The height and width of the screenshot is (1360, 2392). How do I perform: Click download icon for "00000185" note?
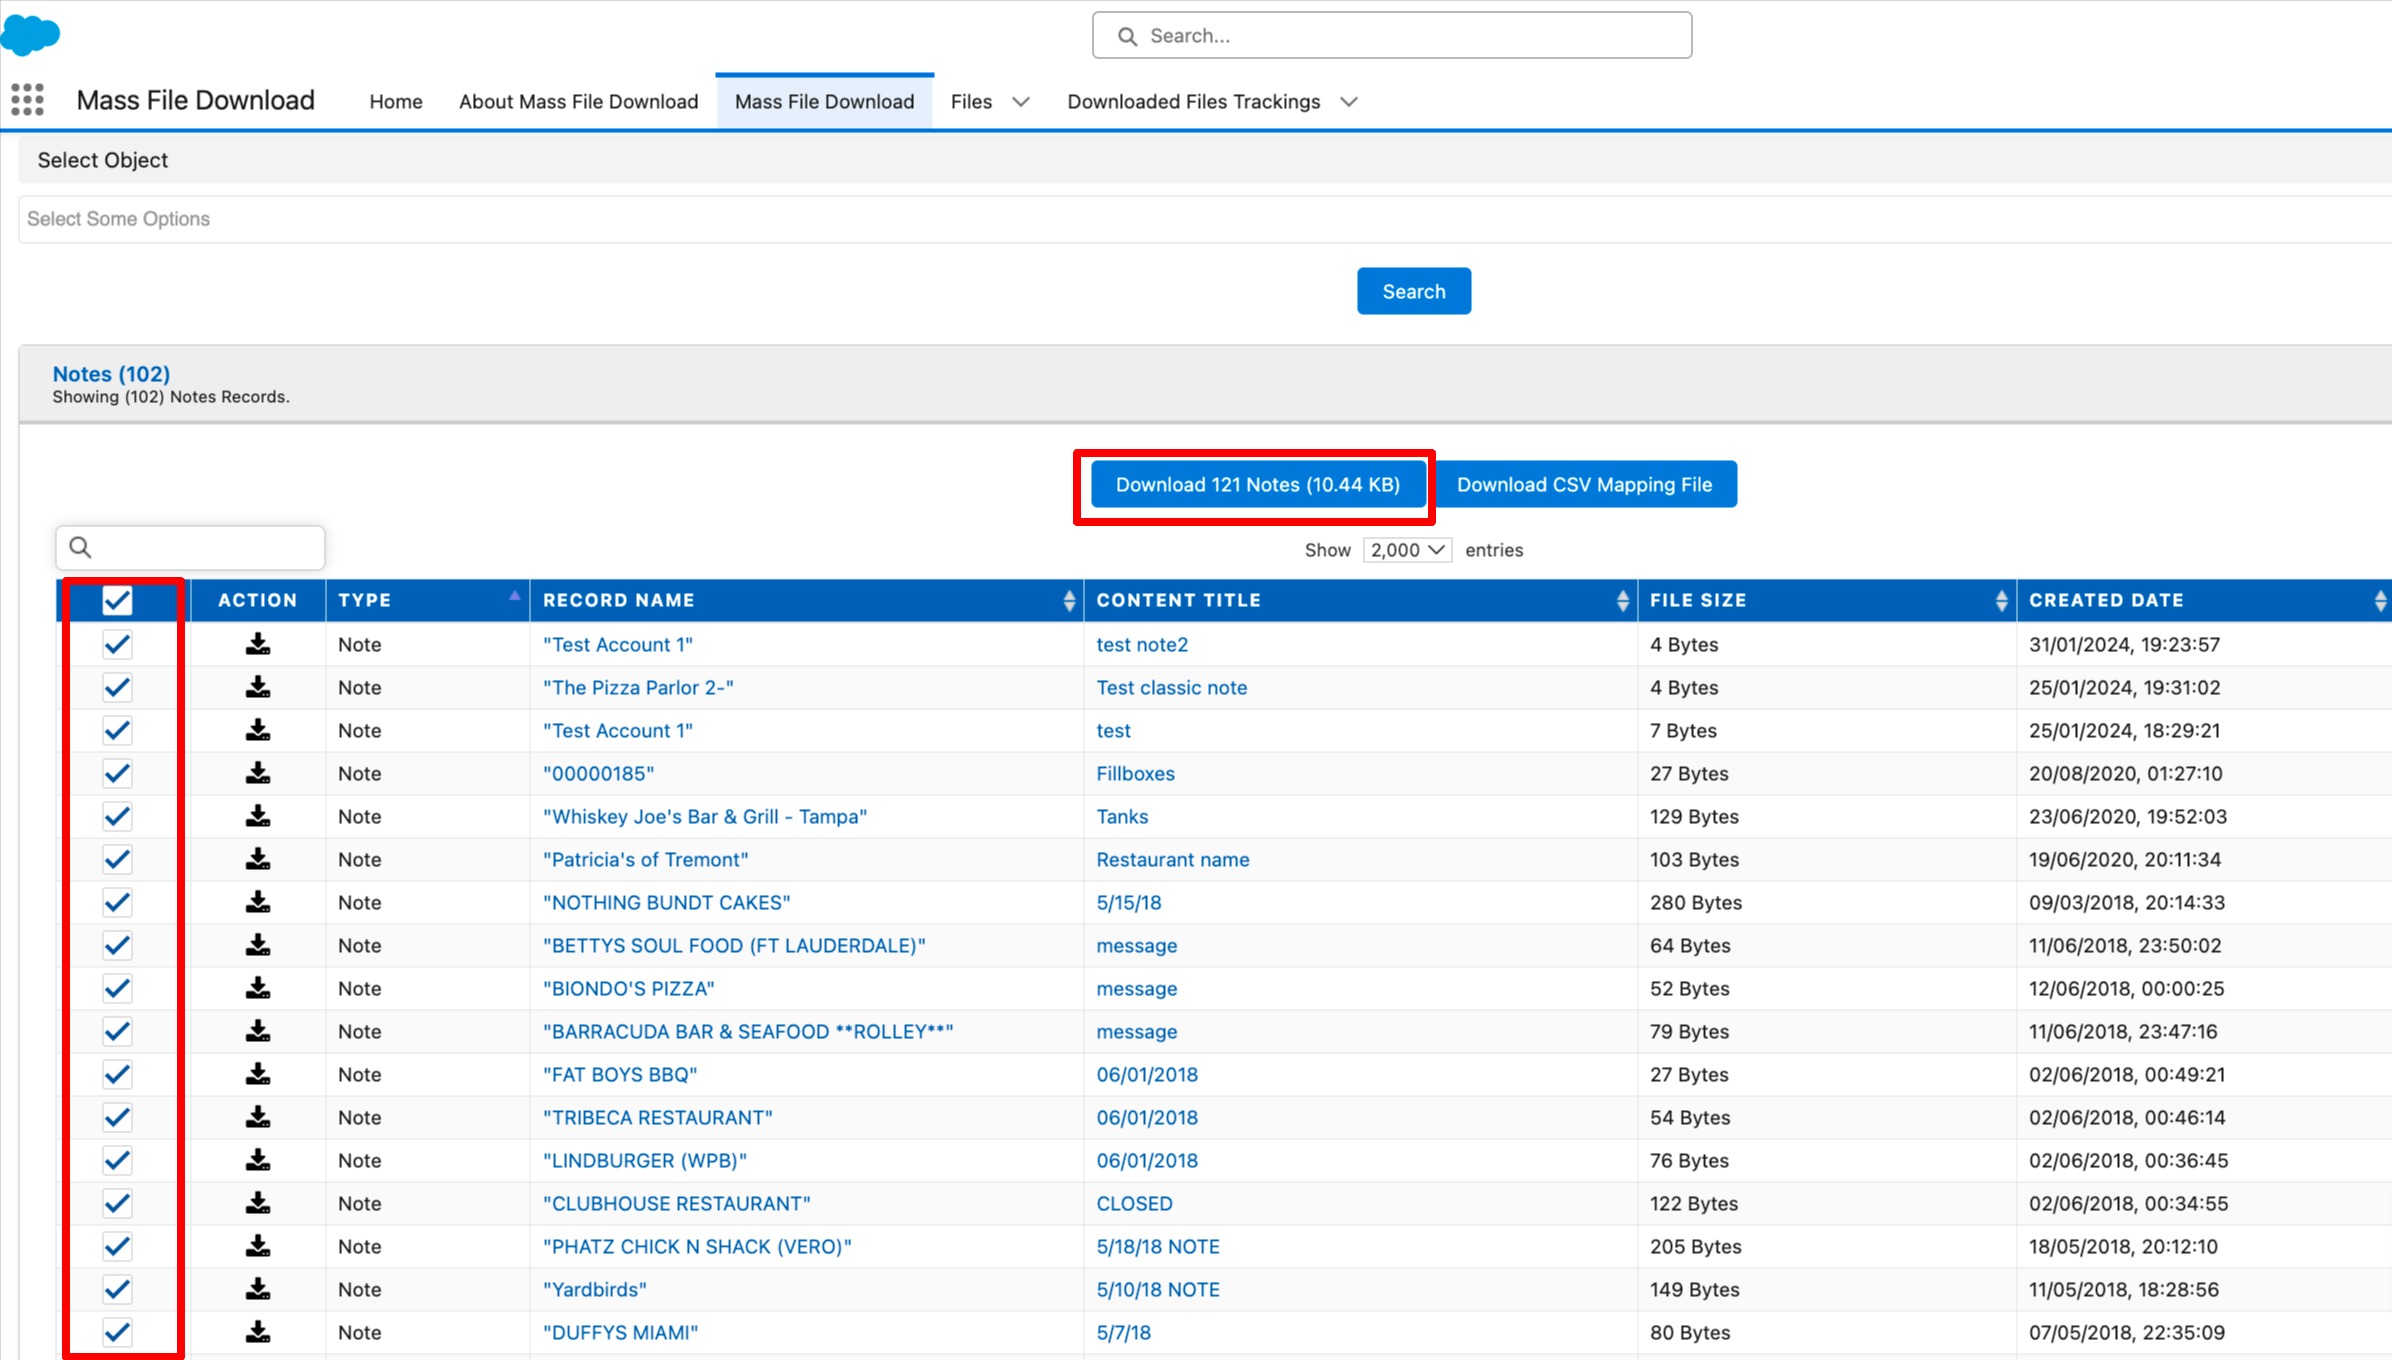pos(258,773)
